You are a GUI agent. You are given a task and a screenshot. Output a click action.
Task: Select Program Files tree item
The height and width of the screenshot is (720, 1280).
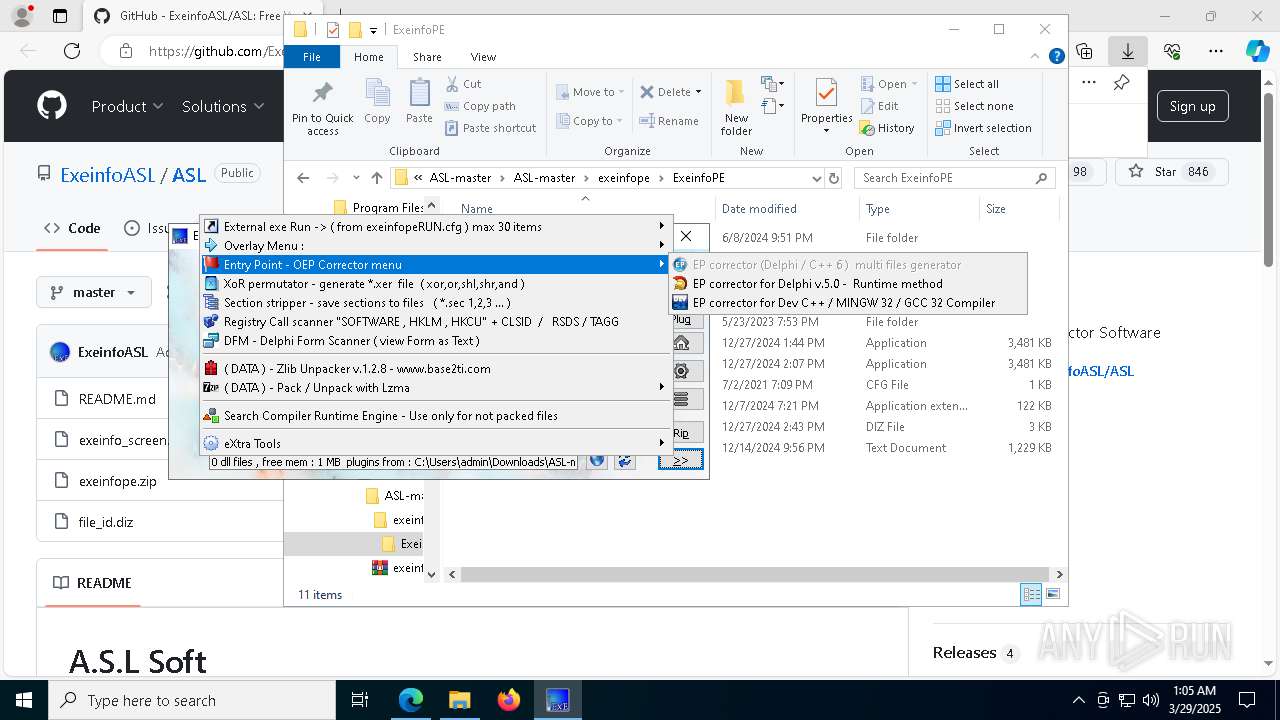(378, 208)
